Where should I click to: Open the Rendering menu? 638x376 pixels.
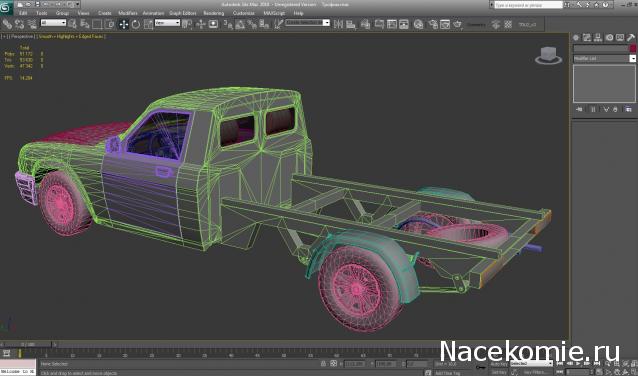(x=214, y=13)
